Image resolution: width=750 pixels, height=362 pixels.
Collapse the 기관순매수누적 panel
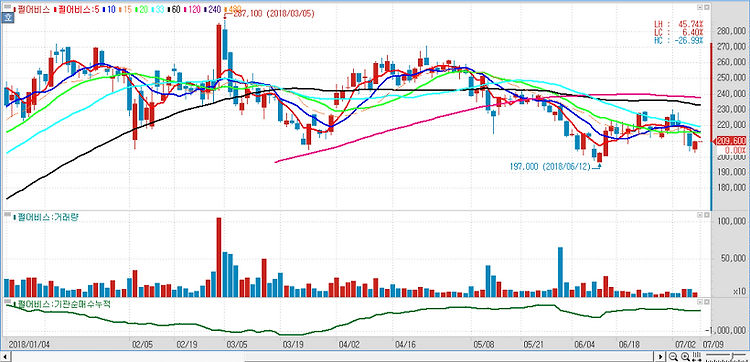click(700, 303)
